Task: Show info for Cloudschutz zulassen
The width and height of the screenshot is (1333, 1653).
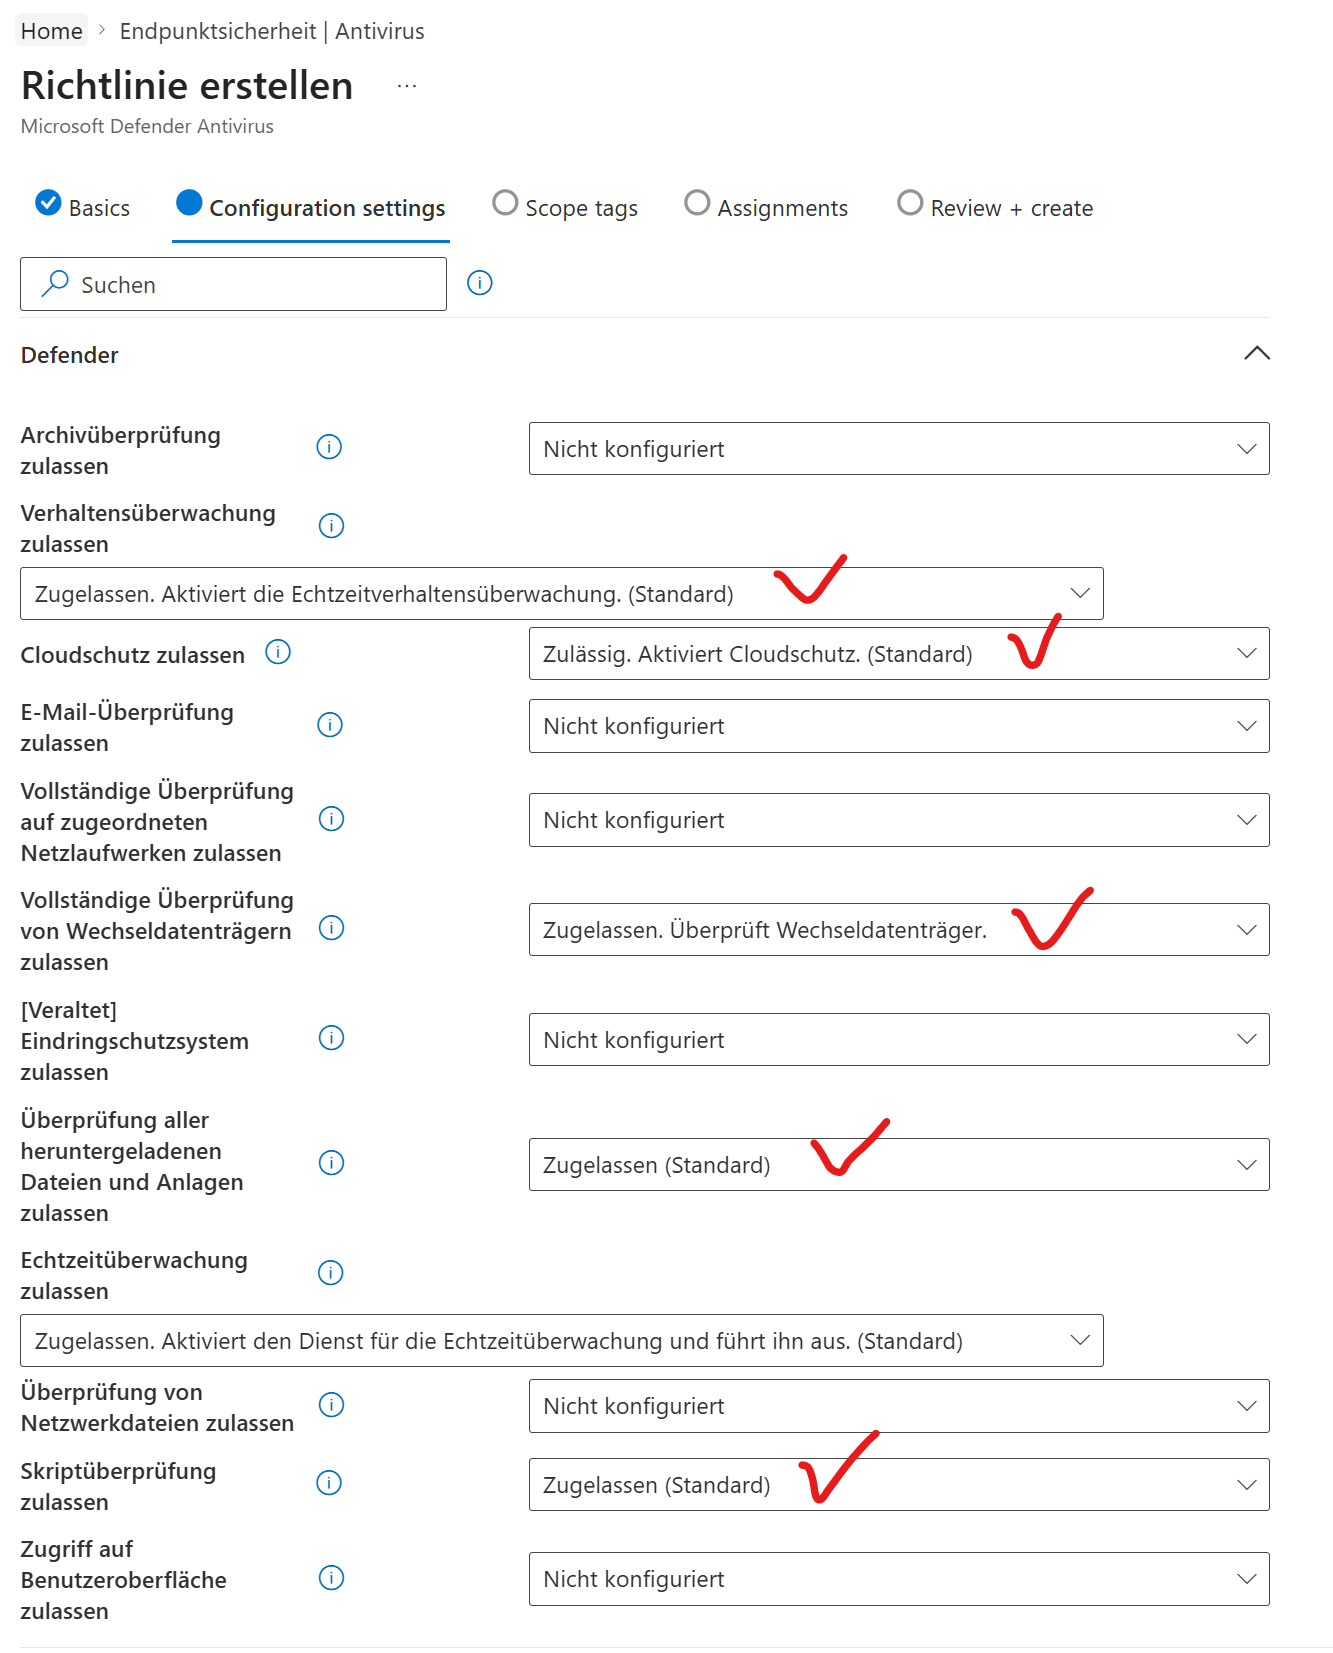Action: (278, 652)
